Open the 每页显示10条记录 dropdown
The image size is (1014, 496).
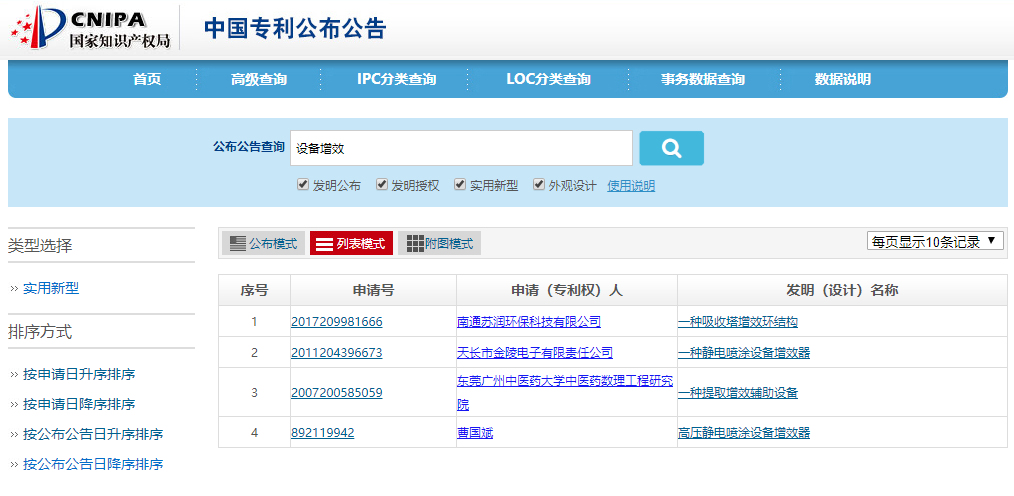click(934, 241)
